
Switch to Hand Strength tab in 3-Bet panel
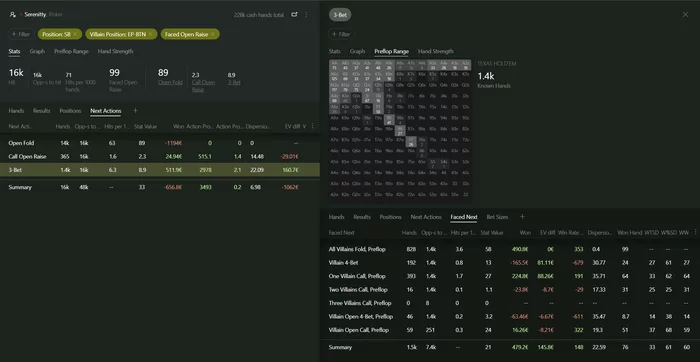point(436,51)
